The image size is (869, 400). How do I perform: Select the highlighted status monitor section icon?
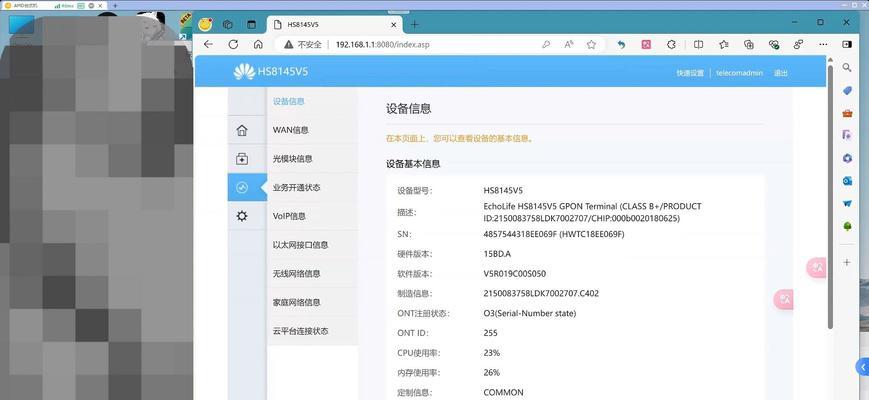(242, 188)
